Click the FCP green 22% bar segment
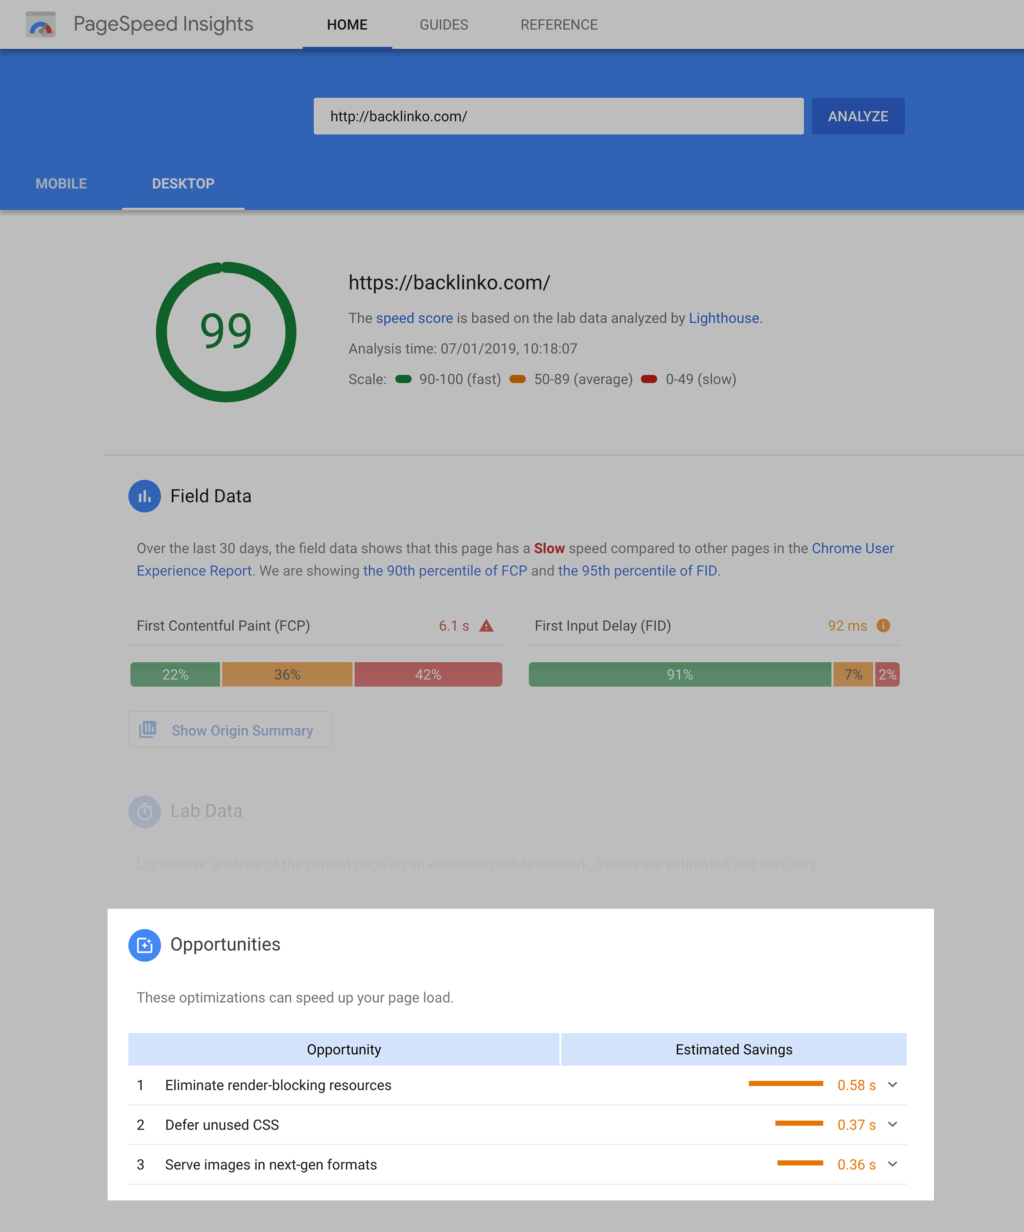This screenshot has width=1024, height=1232. tap(175, 675)
